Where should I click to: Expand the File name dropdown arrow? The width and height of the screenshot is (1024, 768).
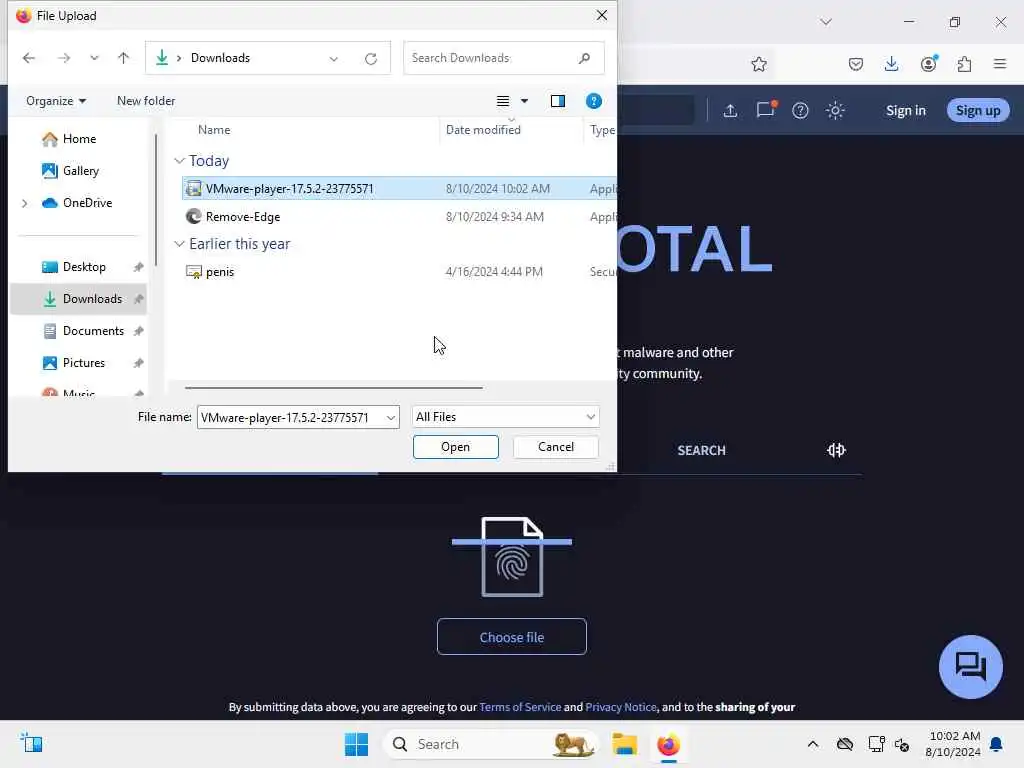click(391, 417)
